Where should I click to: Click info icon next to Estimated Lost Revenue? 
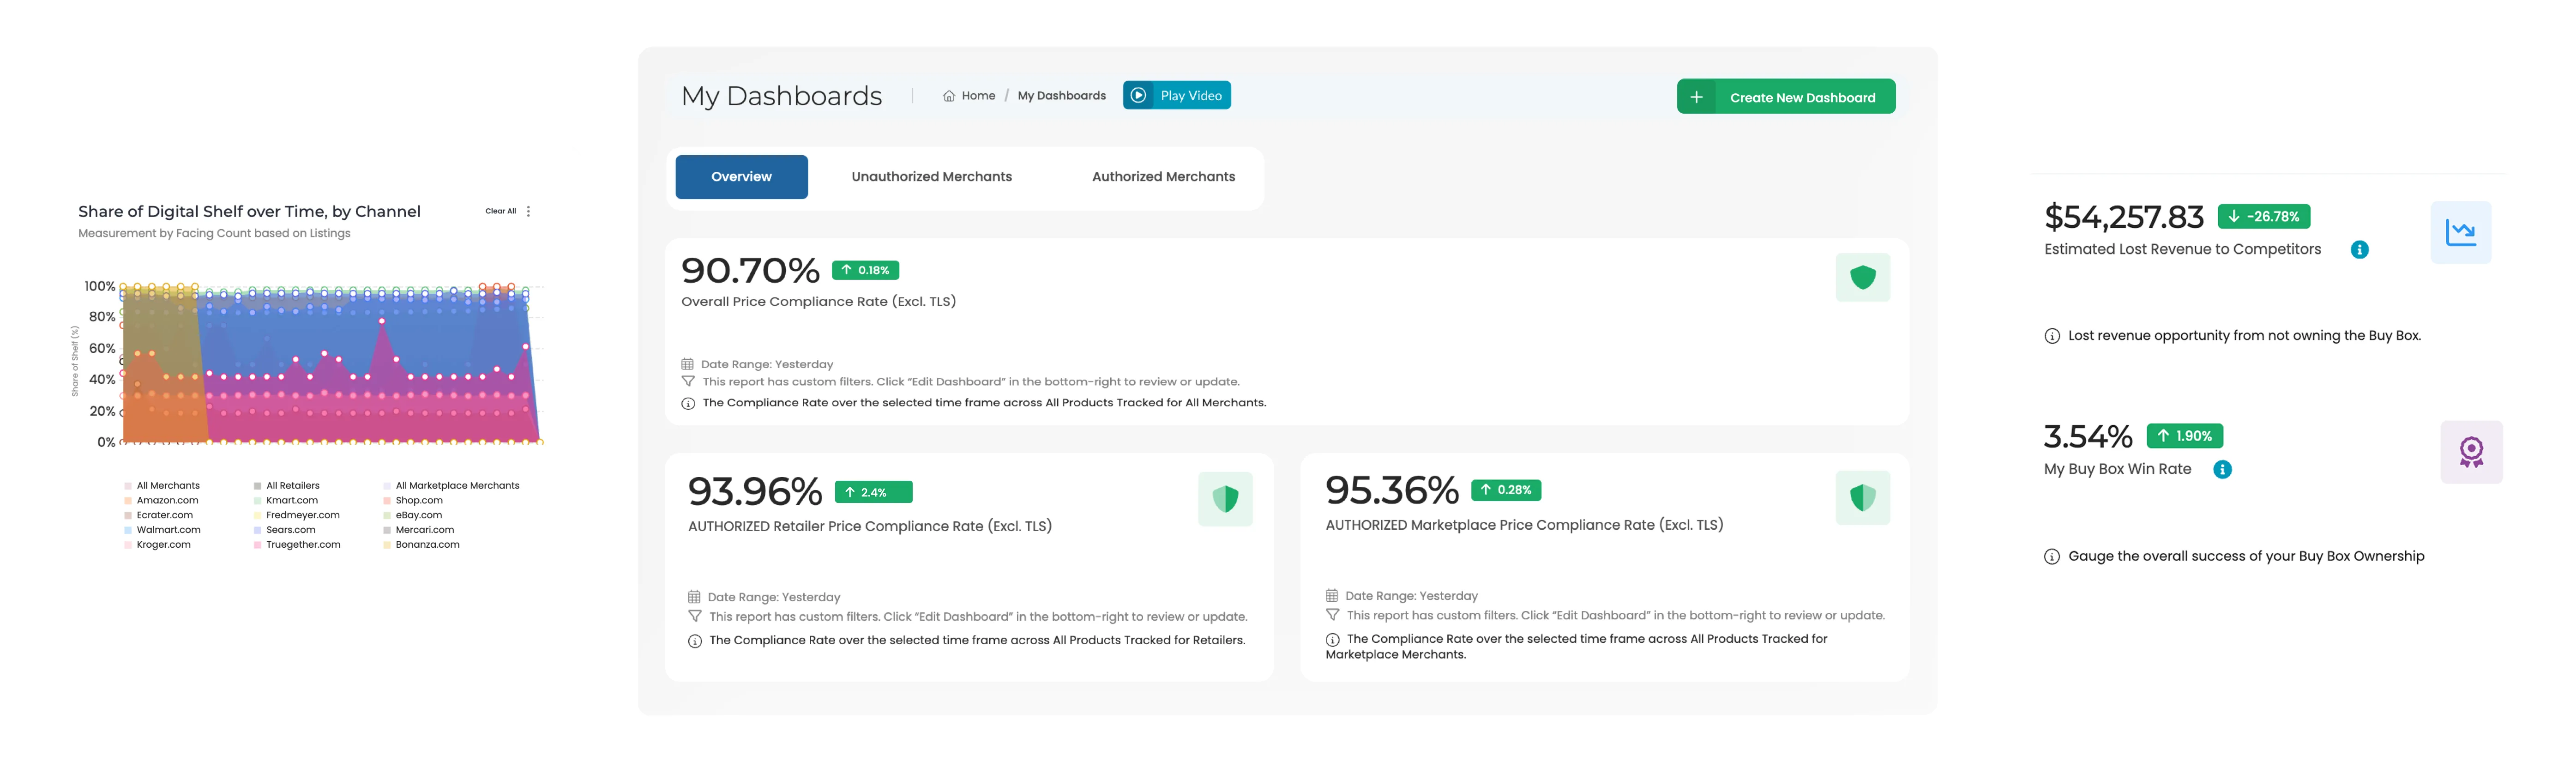click(2359, 250)
